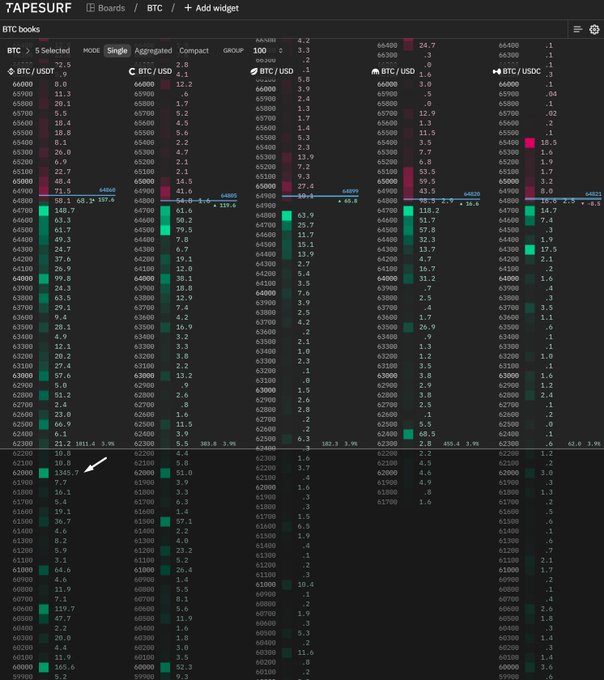Open the BTC asset selector

pyautogui.click(x=14, y=51)
